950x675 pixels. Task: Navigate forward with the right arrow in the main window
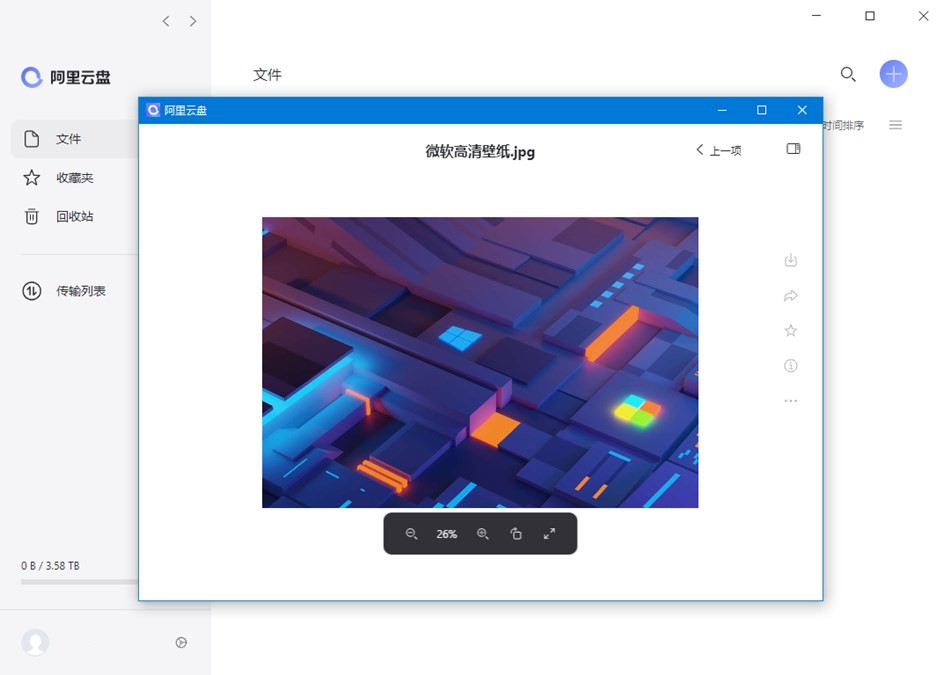[193, 21]
